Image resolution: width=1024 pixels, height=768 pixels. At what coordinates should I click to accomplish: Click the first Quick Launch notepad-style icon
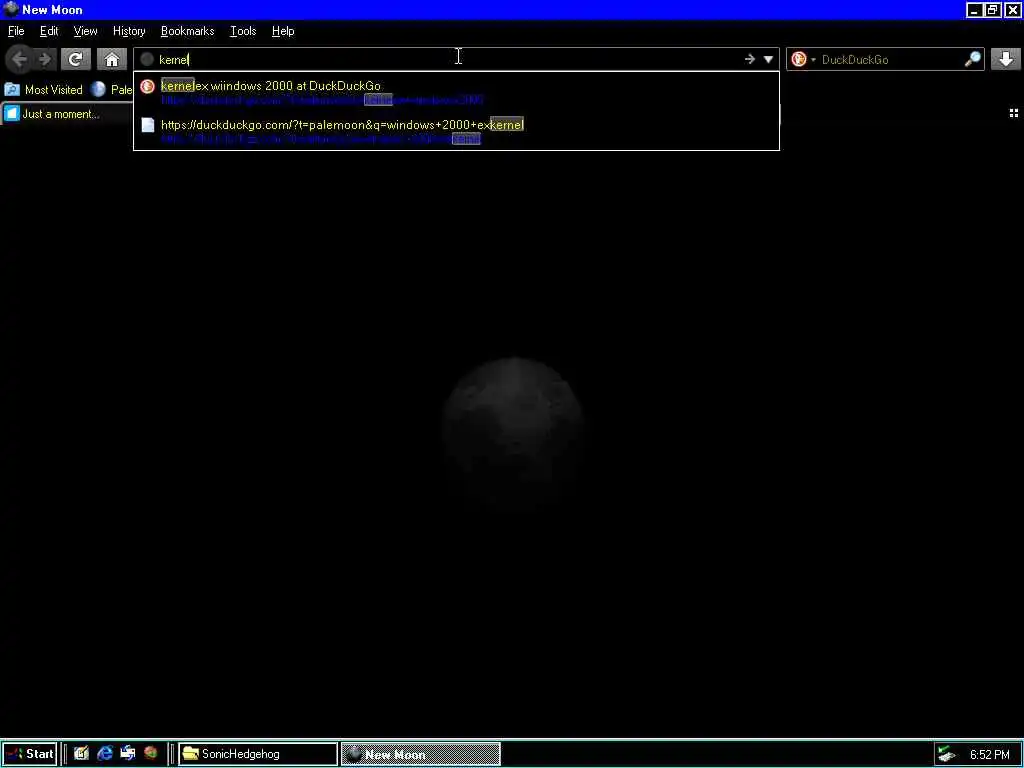(x=81, y=754)
